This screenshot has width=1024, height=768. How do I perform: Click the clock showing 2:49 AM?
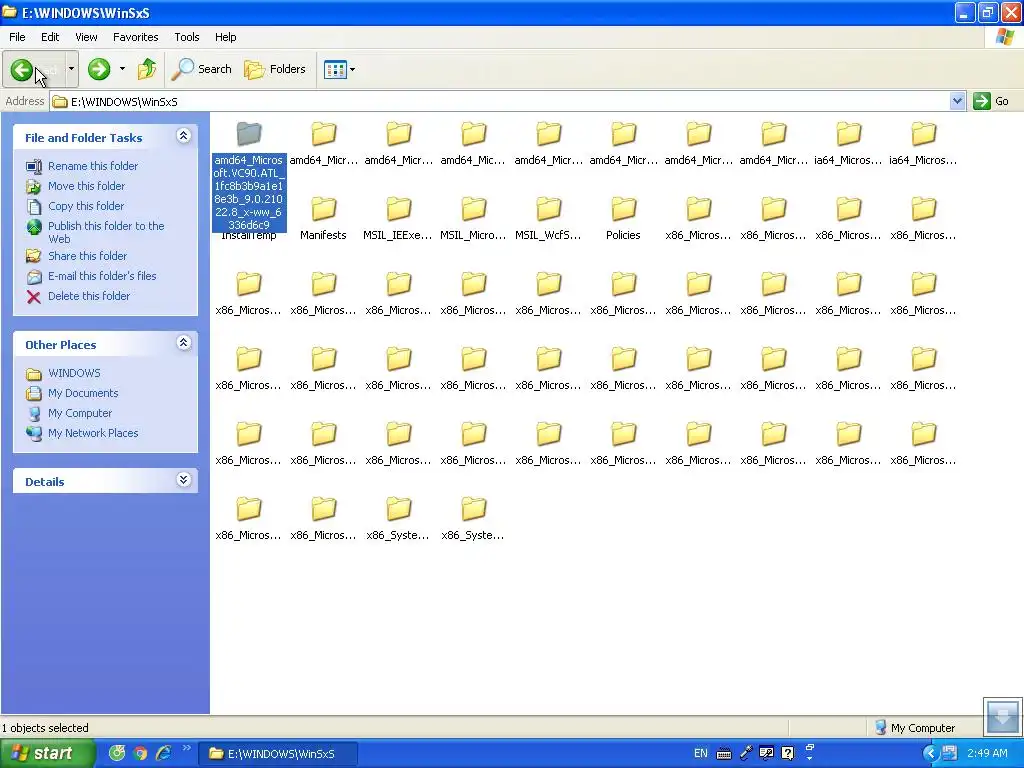coord(987,754)
